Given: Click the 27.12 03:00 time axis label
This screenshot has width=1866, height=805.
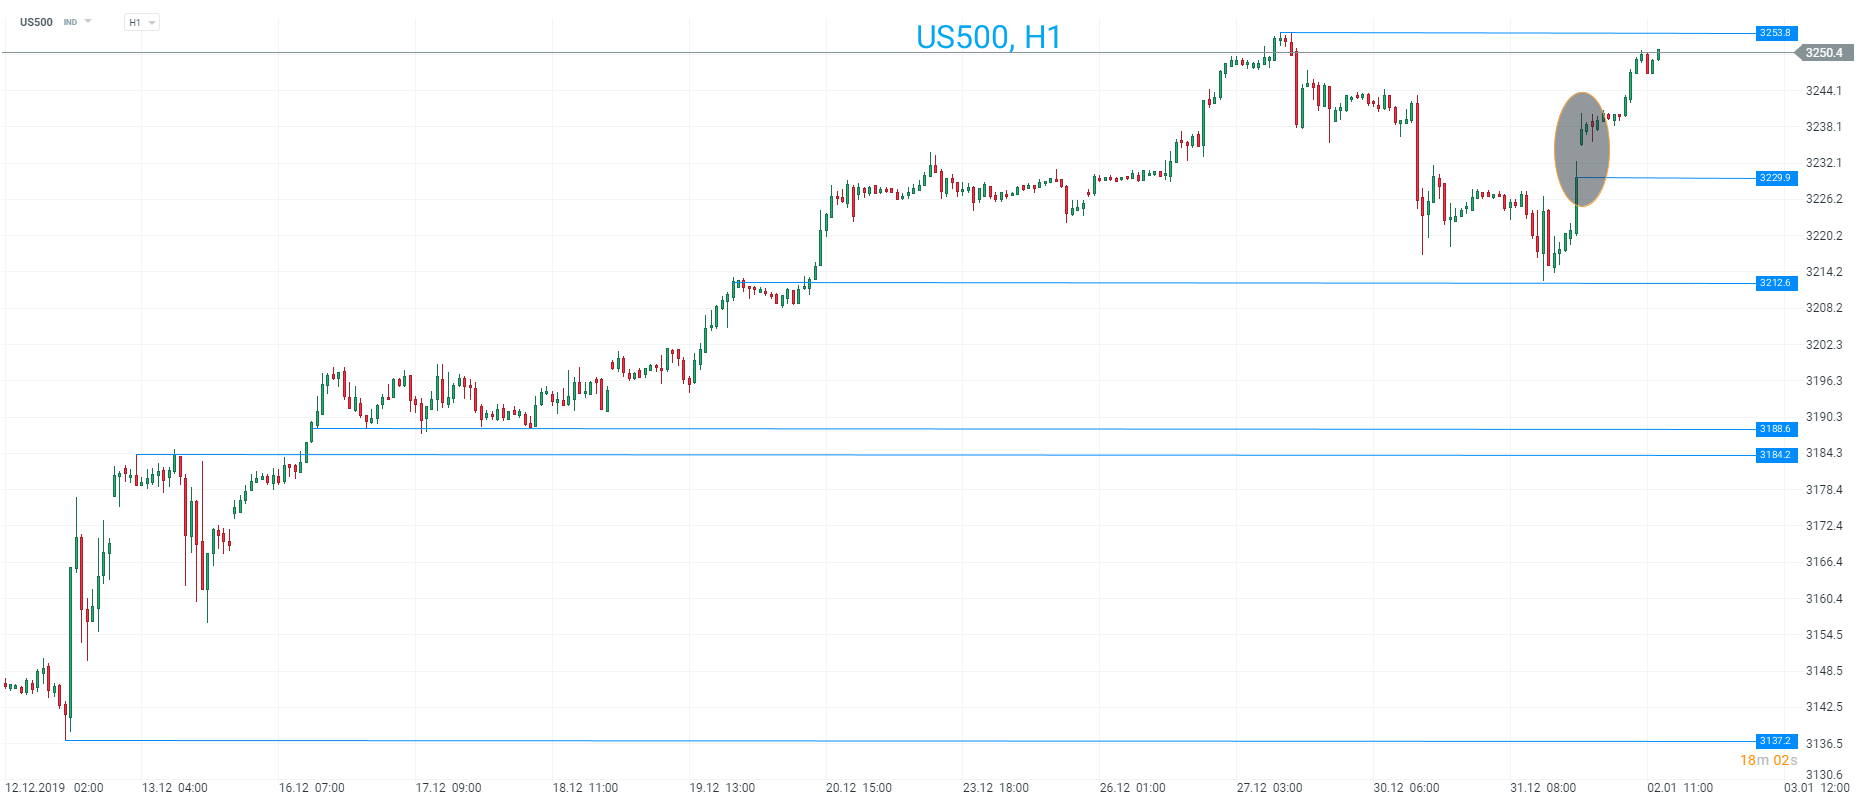Looking at the screenshot, I should click(1269, 788).
